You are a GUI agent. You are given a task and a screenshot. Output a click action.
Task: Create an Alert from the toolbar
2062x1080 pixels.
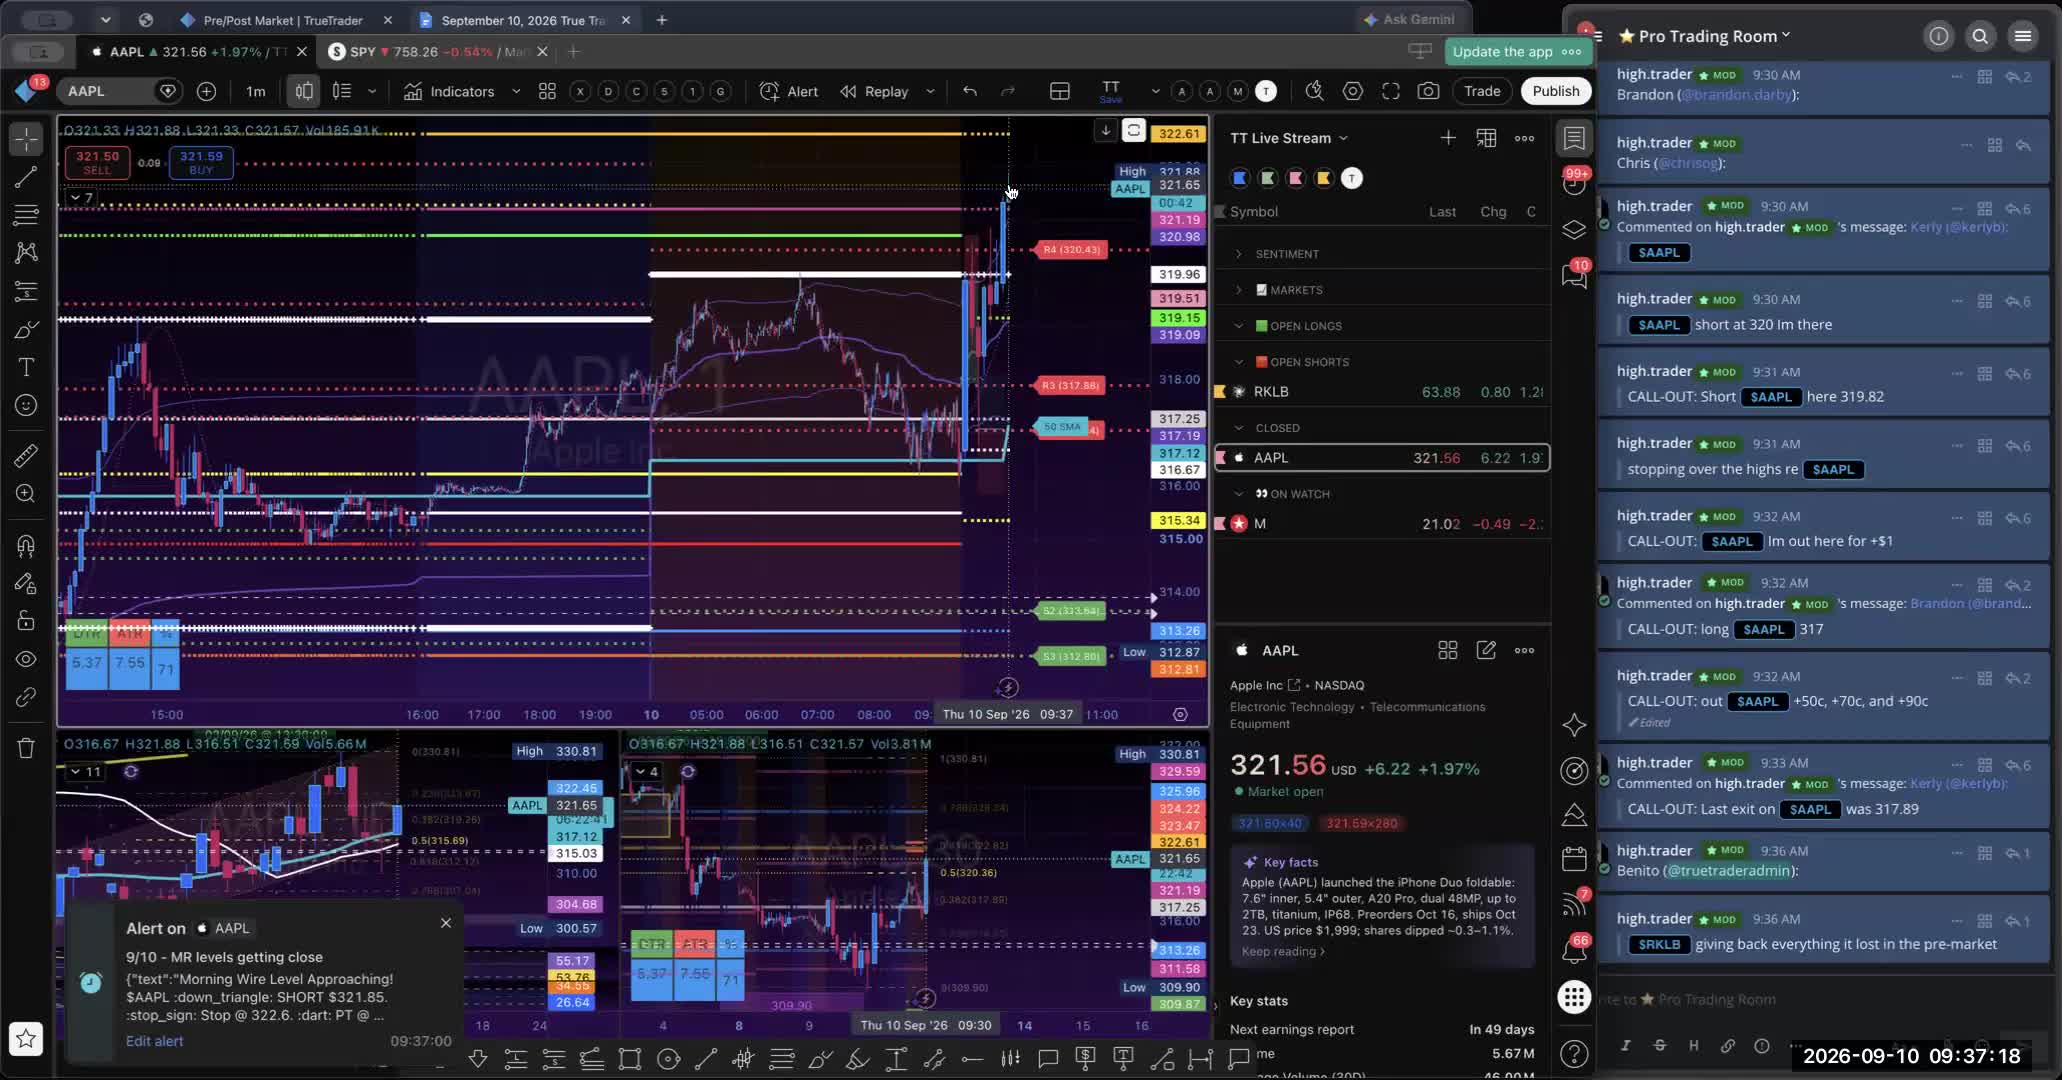[789, 91]
